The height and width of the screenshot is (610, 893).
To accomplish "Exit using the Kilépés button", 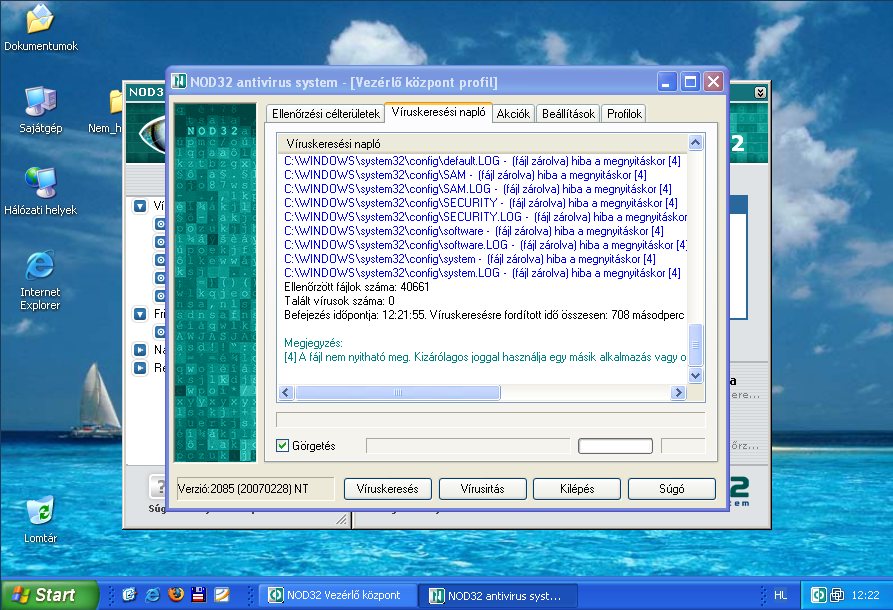I will [577, 489].
